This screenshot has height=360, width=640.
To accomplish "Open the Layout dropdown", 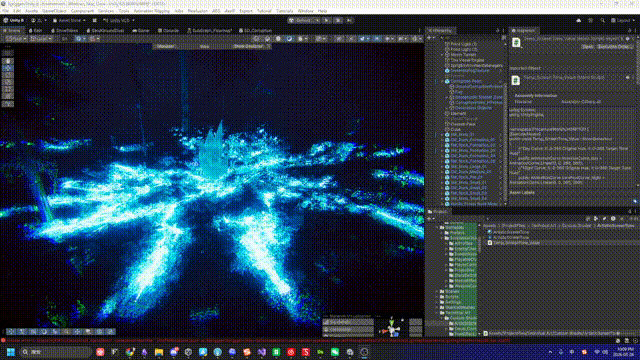I will point(622,20).
